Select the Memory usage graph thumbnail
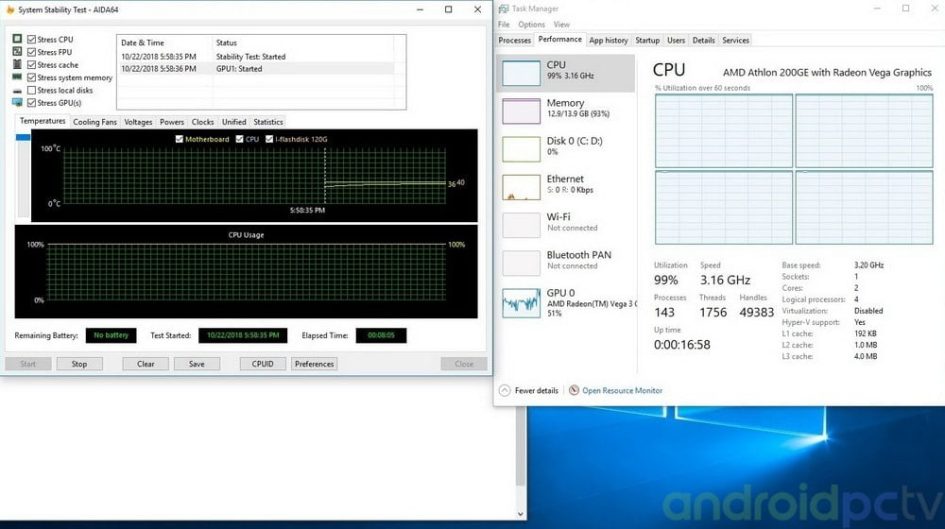The width and height of the screenshot is (945, 529). tap(521, 110)
